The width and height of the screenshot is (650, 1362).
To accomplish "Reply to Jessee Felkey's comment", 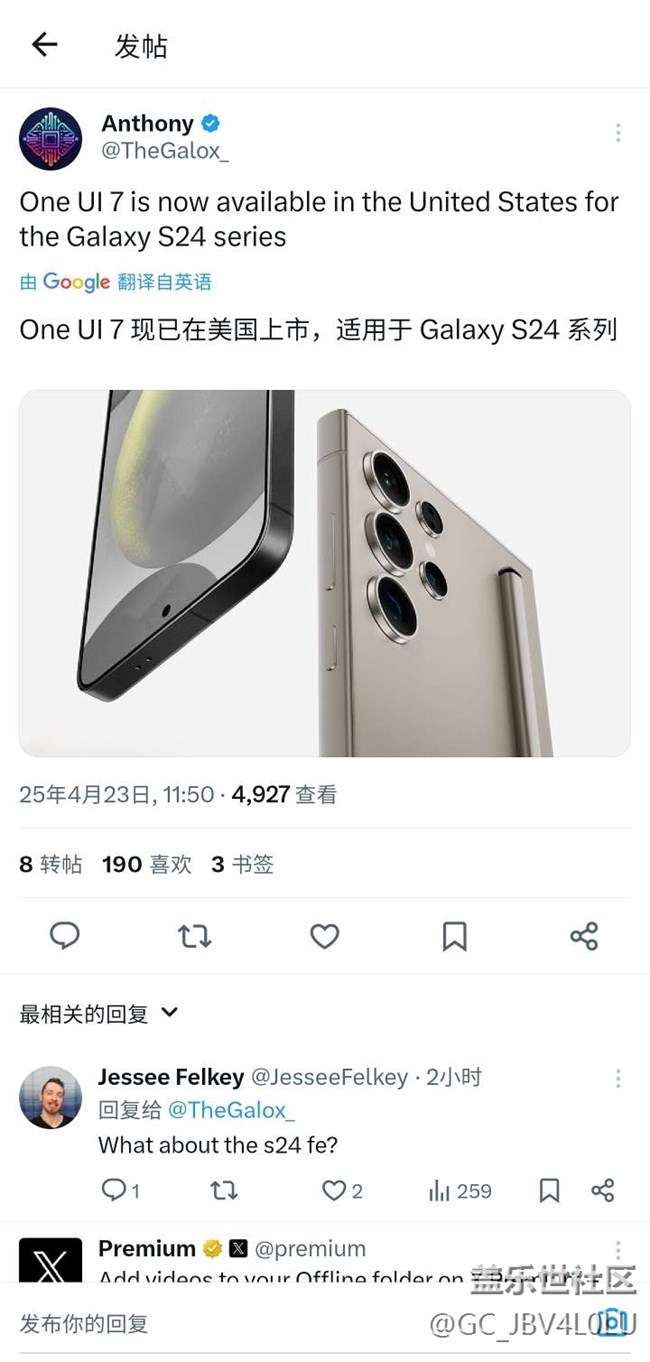I will click(x=121, y=1190).
